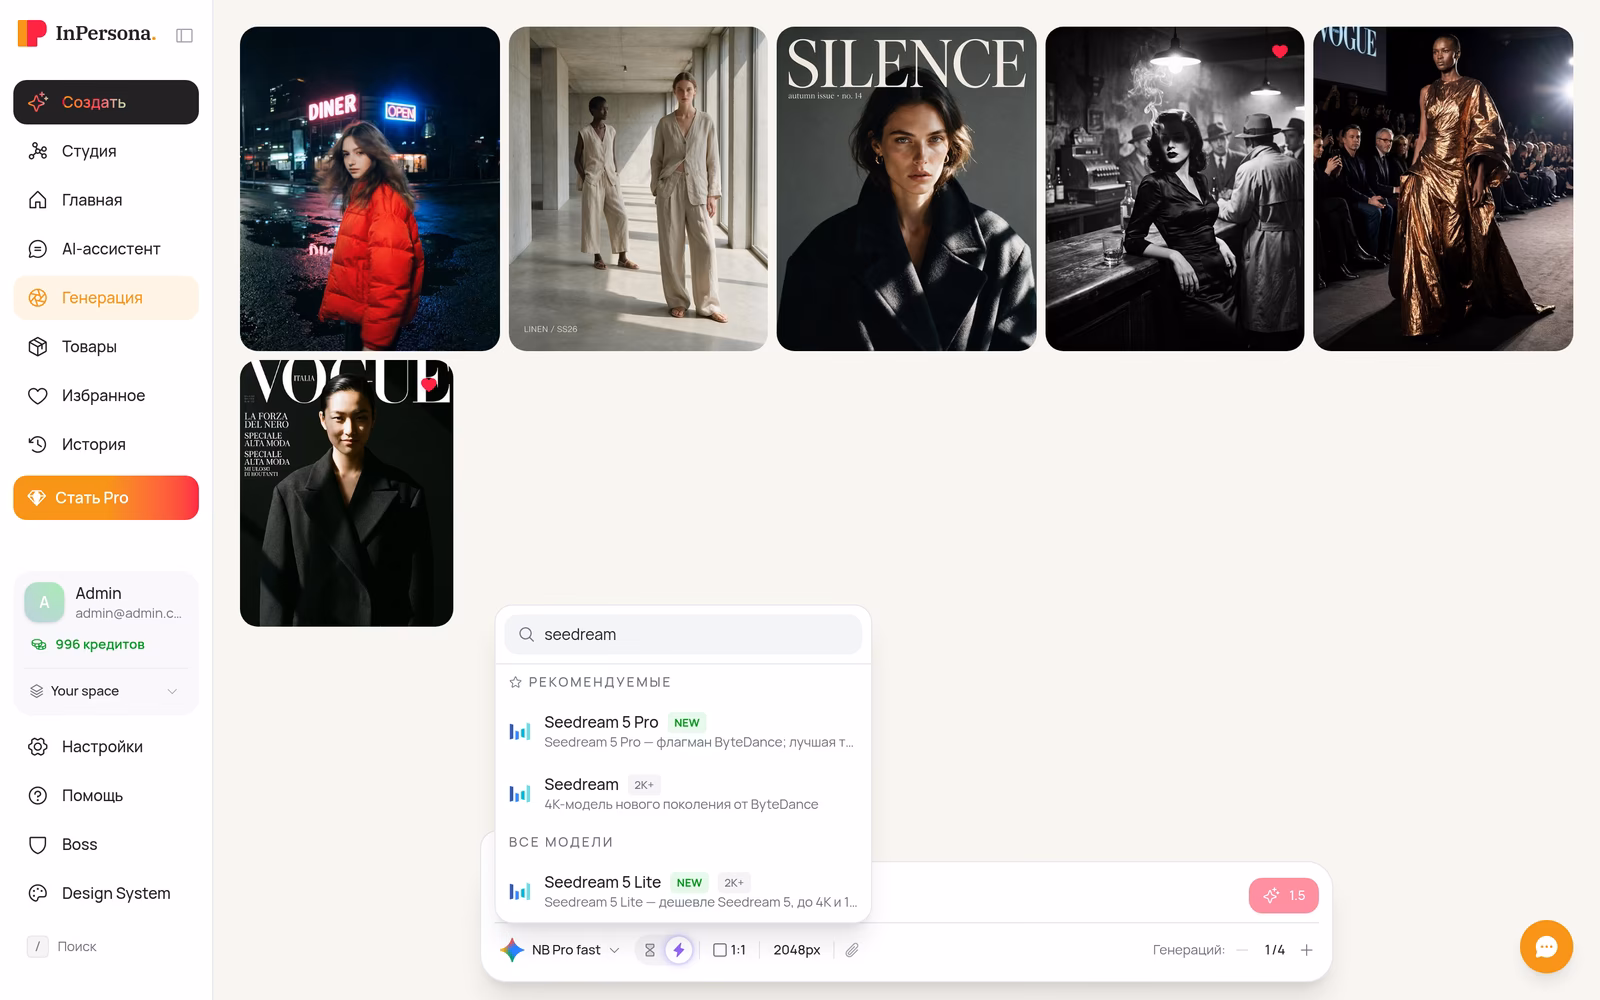Open AI-ассистент section
The width and height of the screenshot is (1600, 1000).
click(x=106, y=249)
